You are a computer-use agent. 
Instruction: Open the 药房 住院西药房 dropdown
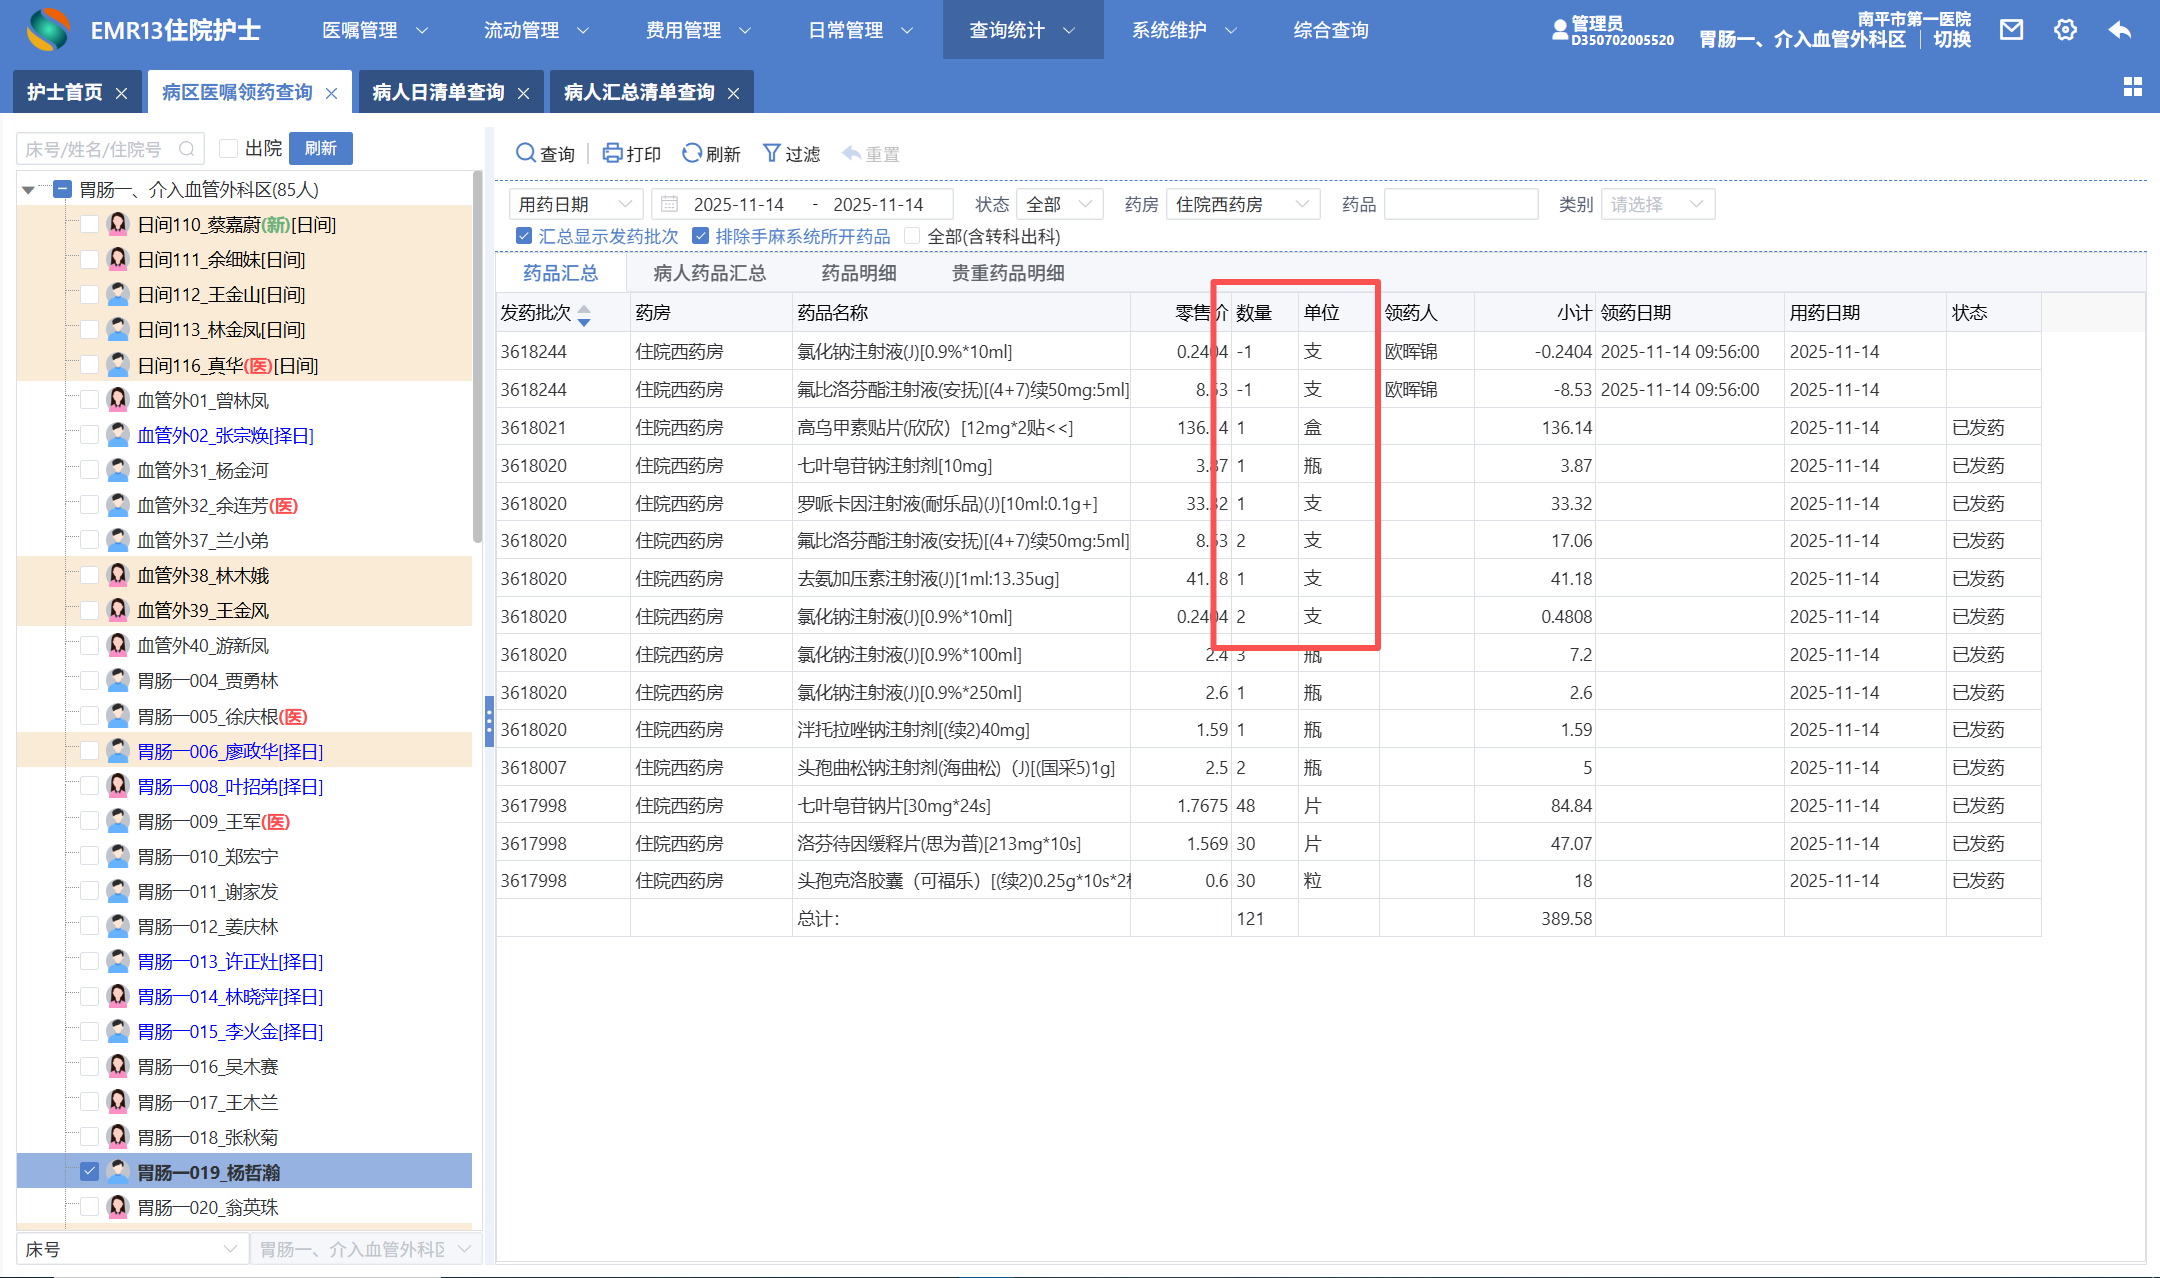click(x=1242, y=204)
